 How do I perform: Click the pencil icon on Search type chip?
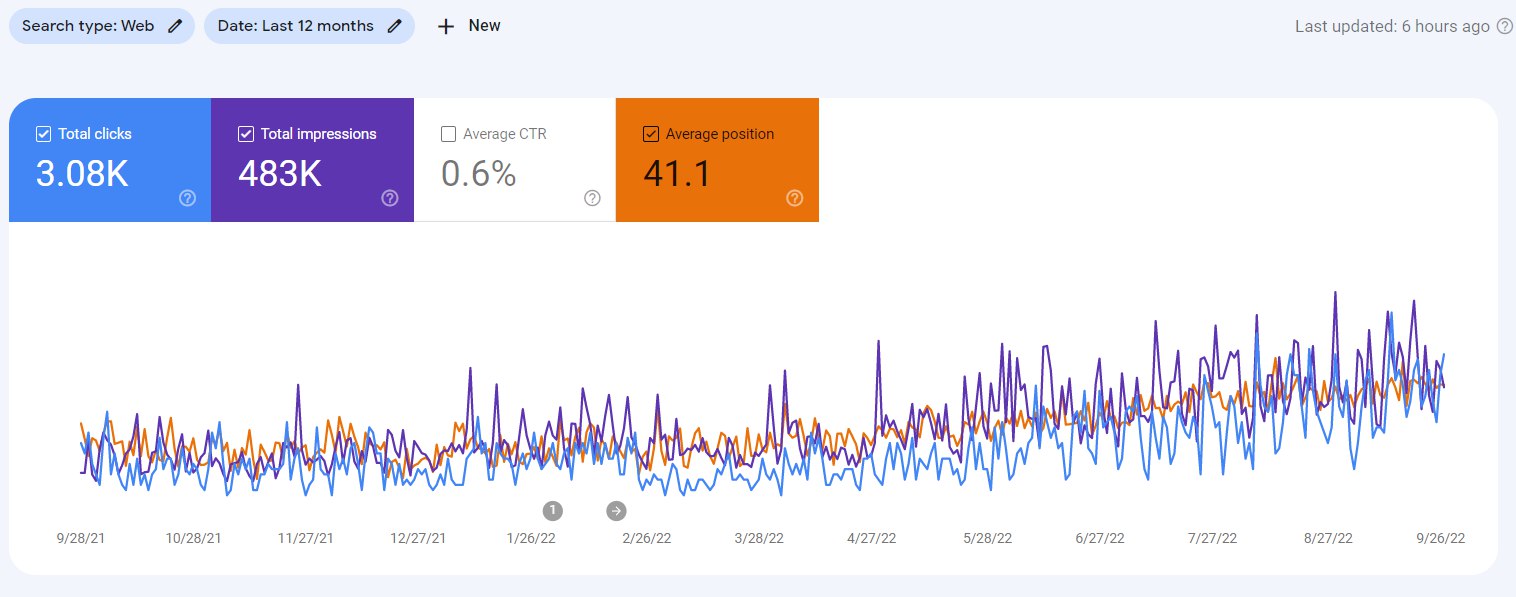pyautogui.click(x=175, y=26)
